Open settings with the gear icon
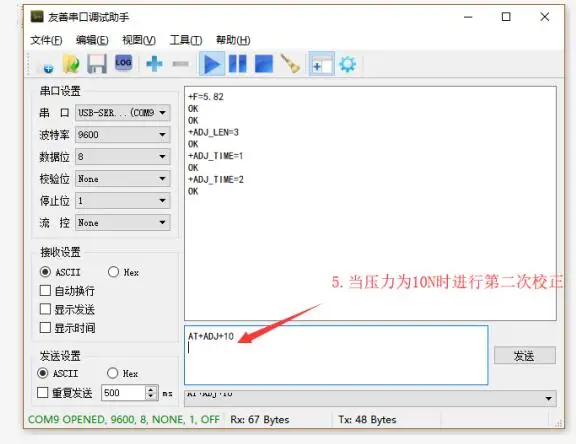576x444 pixels. [x=348, y=64]
